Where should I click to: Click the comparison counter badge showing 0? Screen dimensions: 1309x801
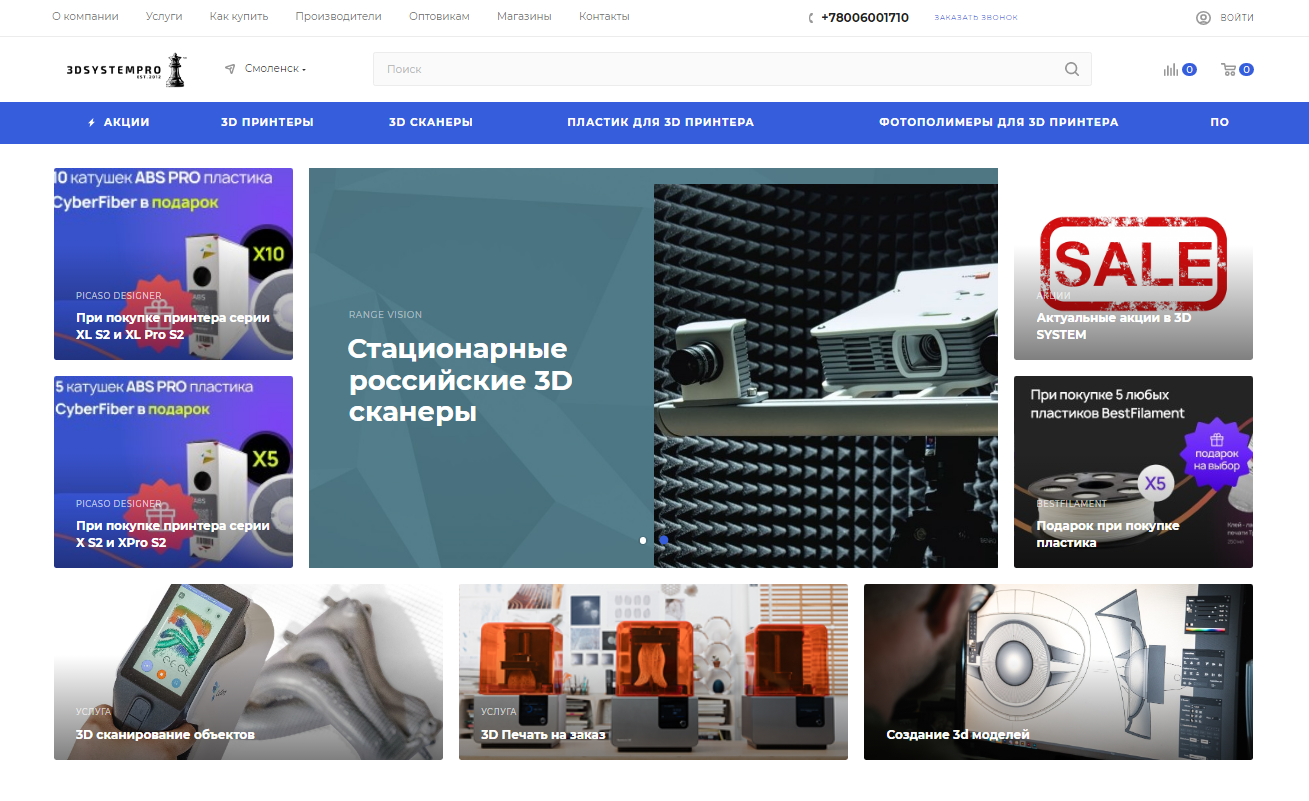coord(1189,70)
